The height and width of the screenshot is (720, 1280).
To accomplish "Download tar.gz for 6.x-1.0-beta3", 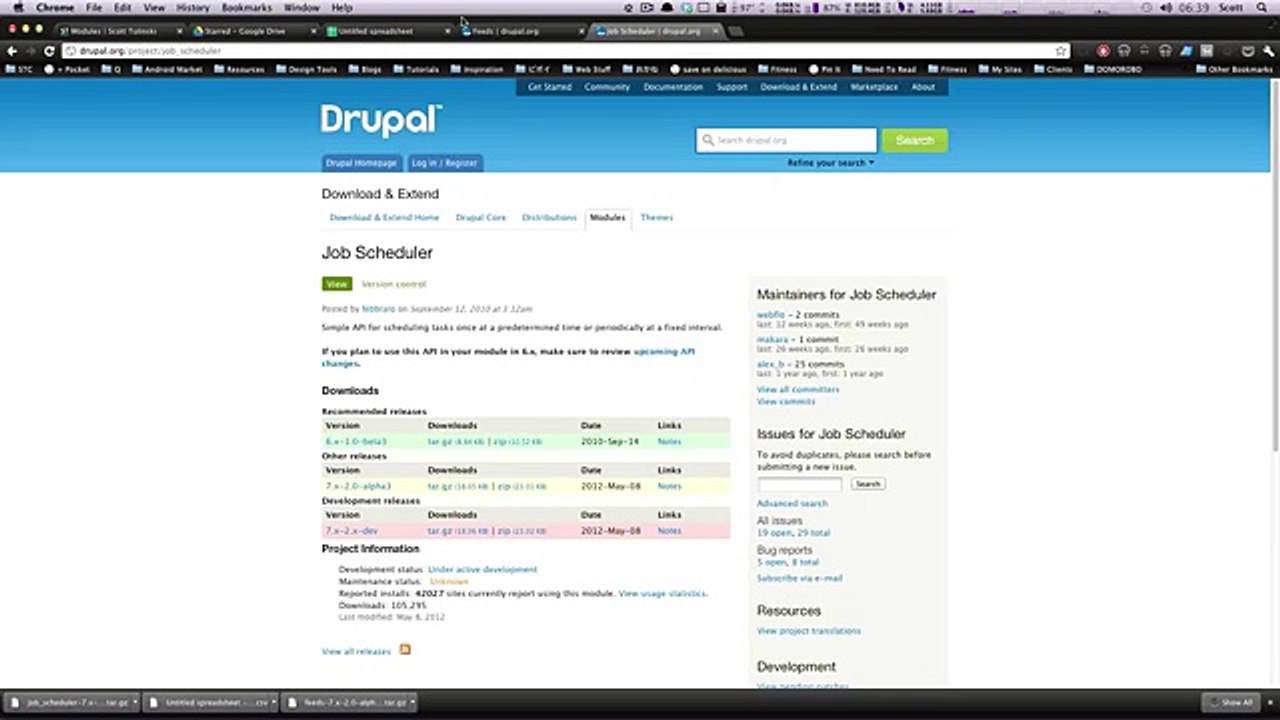I will pos(439,441).
